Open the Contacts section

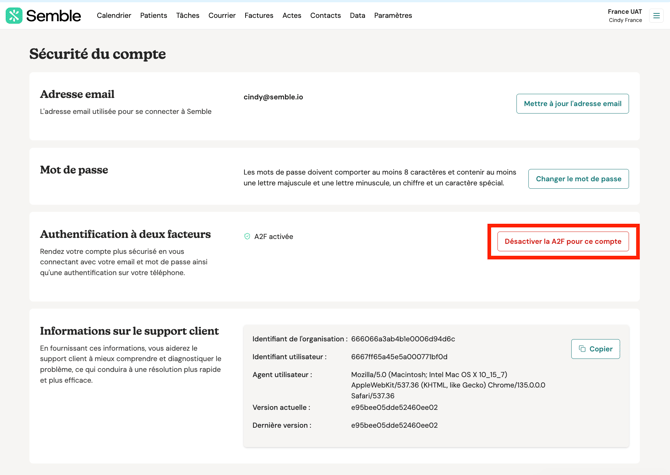[326, 15]
